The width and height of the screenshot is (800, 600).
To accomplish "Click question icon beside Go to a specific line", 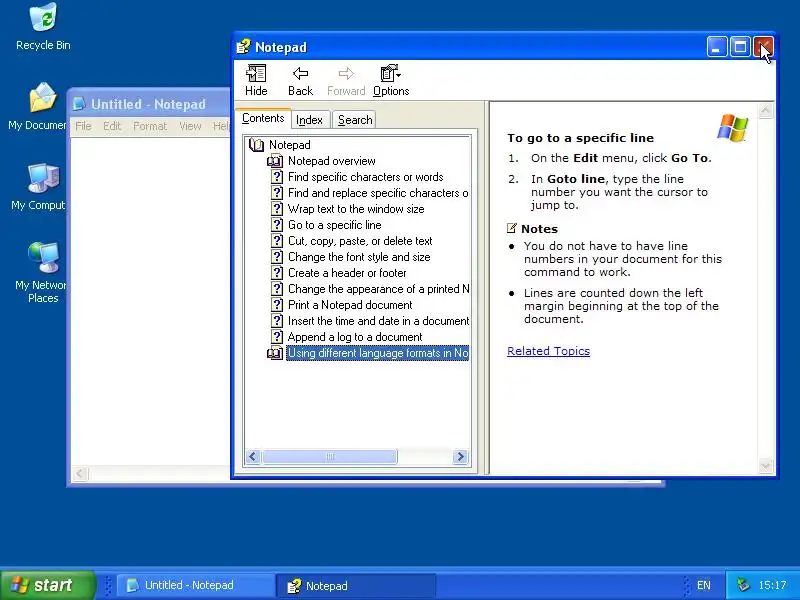I will (x=277, y=225).
